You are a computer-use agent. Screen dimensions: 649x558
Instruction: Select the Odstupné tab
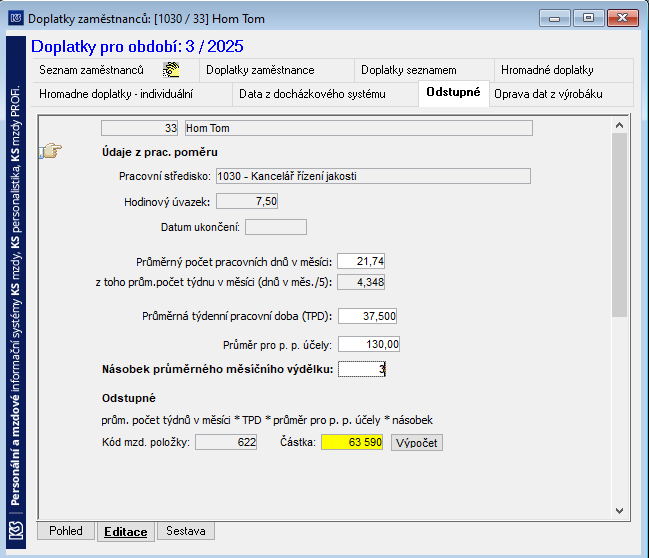[x=454, y=92]
